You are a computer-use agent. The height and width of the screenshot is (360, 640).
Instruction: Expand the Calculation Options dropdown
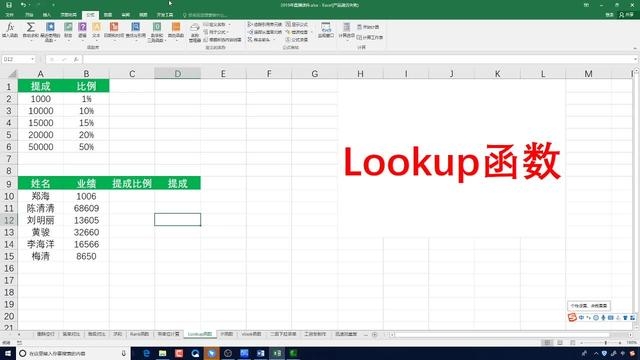click(346, 31)
